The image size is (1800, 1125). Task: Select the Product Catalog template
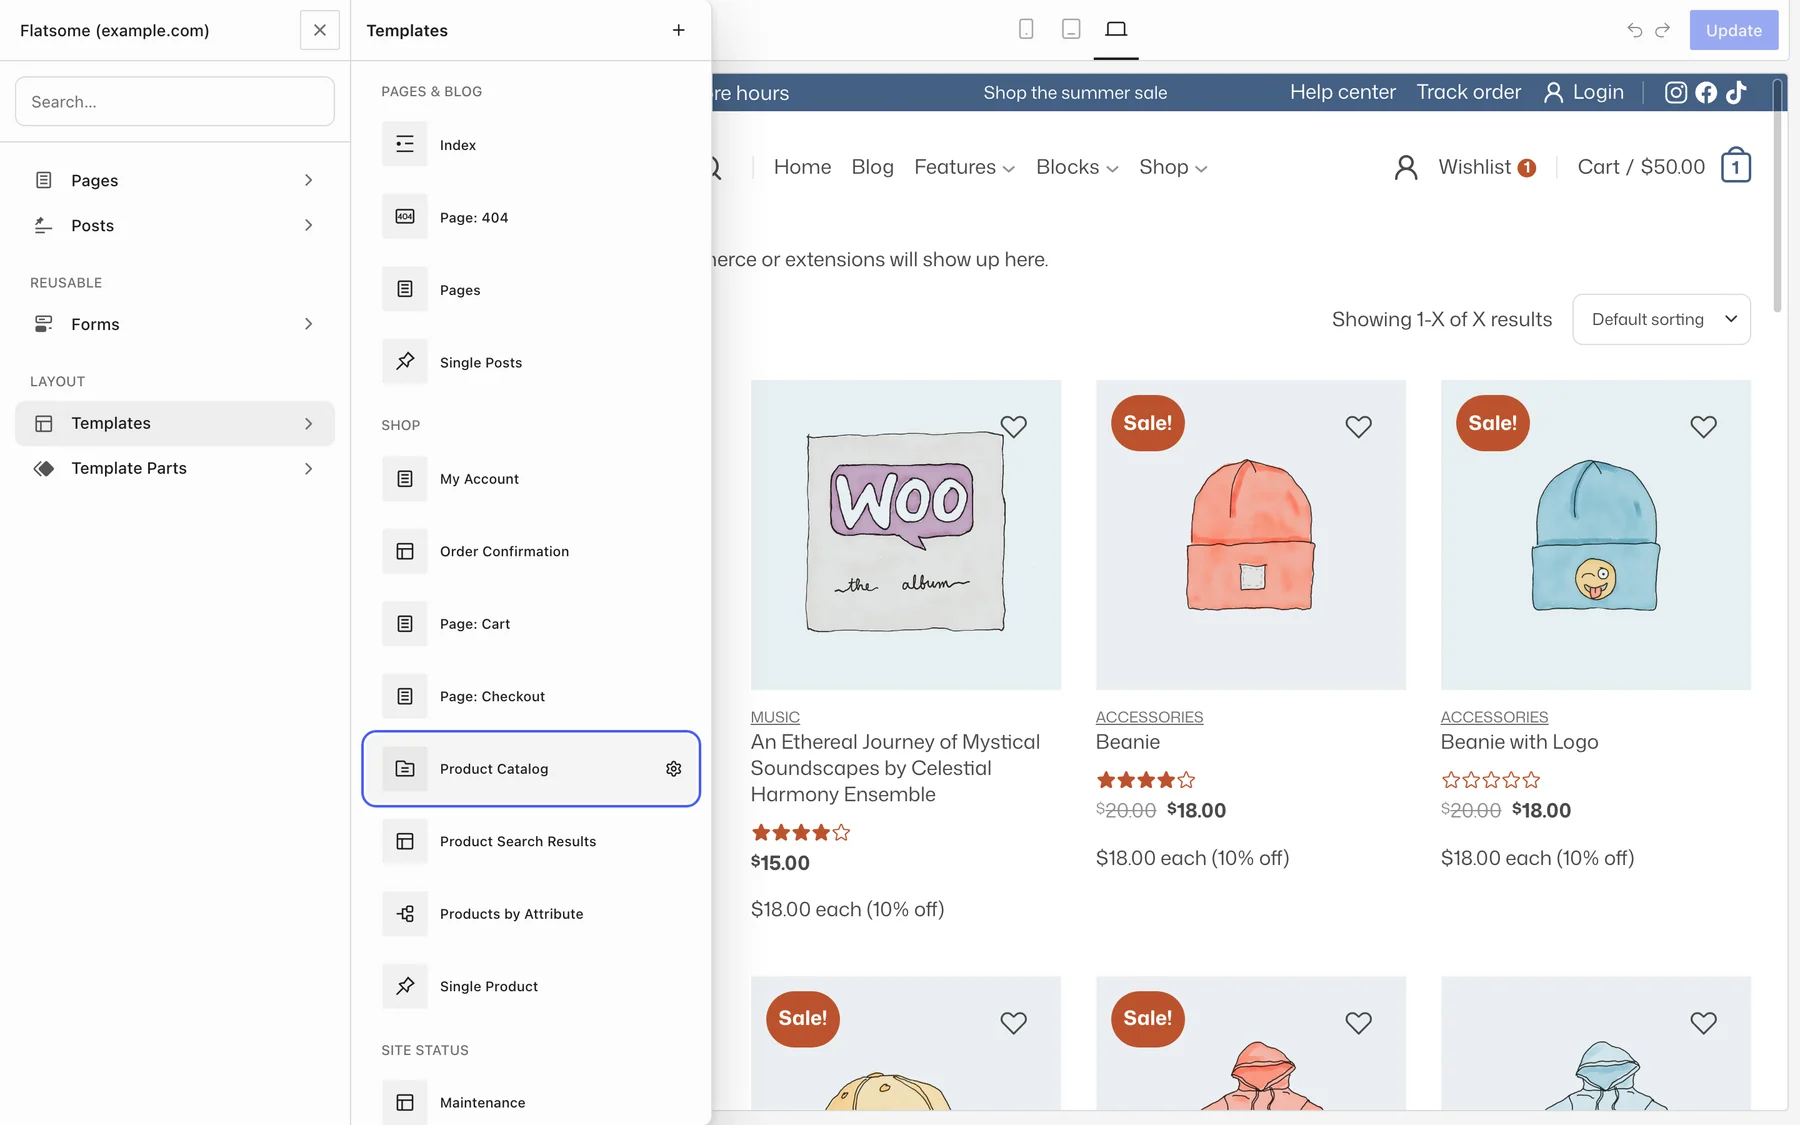coord(531,769)
